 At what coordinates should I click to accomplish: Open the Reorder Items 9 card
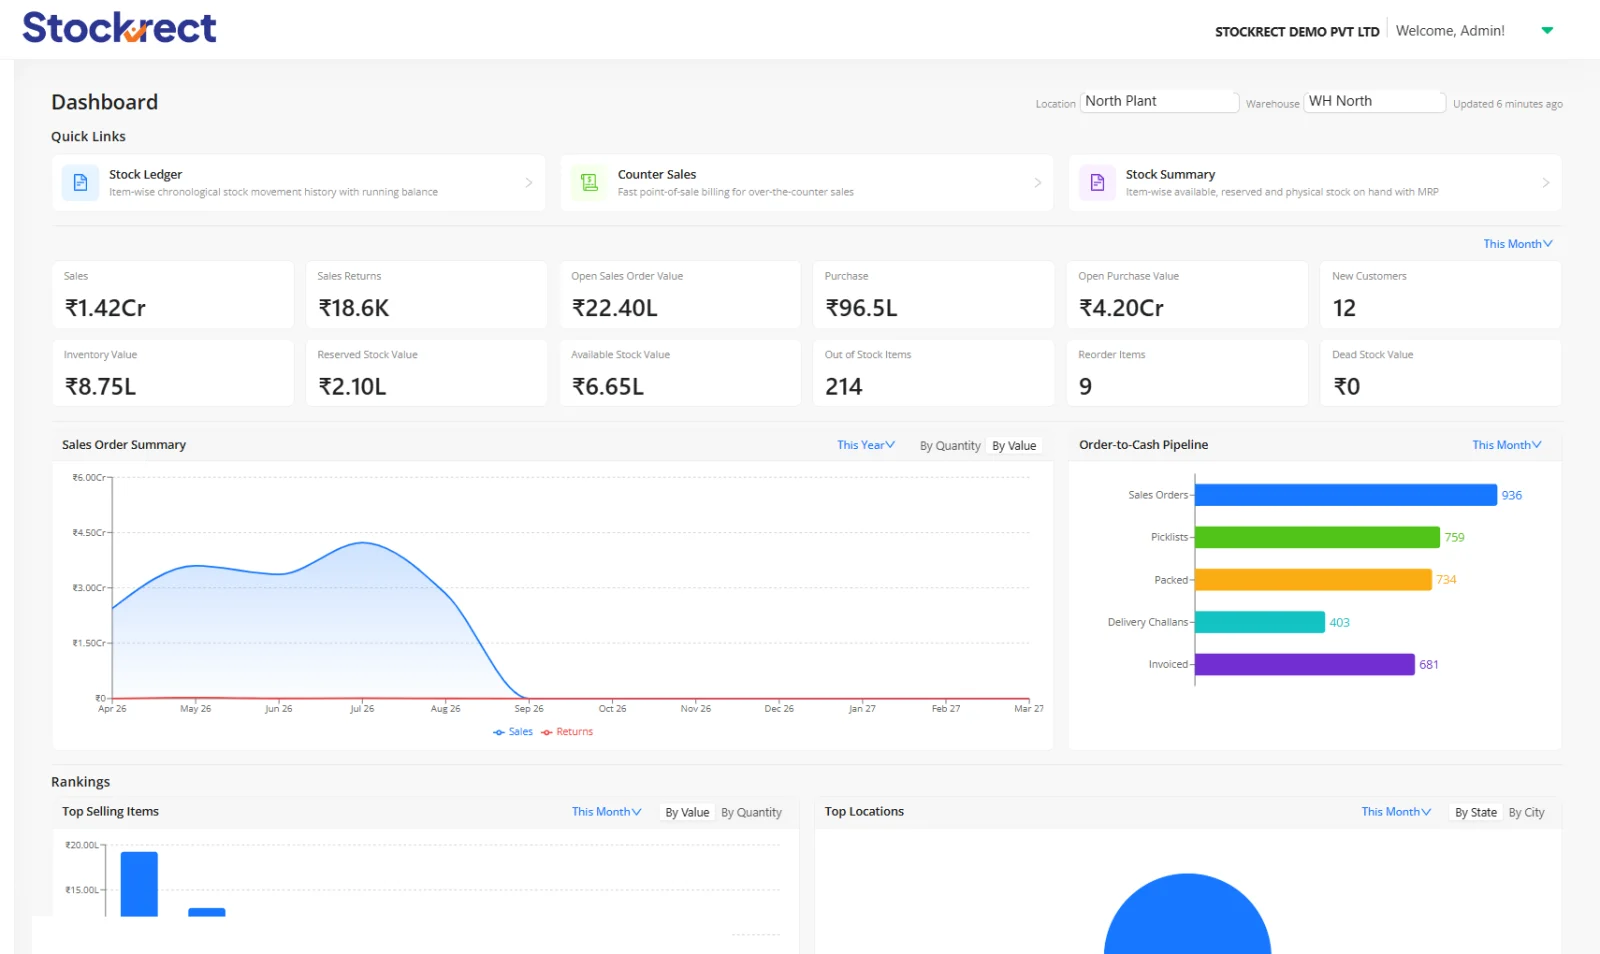click(1187, 373)
